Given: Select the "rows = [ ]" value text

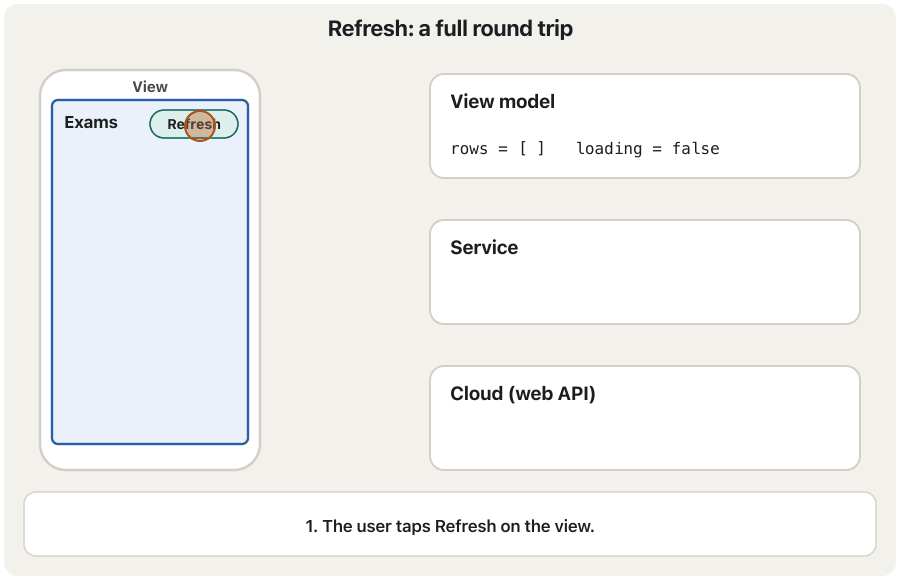Looking at the screenshot, I should (x=497, y=149).
